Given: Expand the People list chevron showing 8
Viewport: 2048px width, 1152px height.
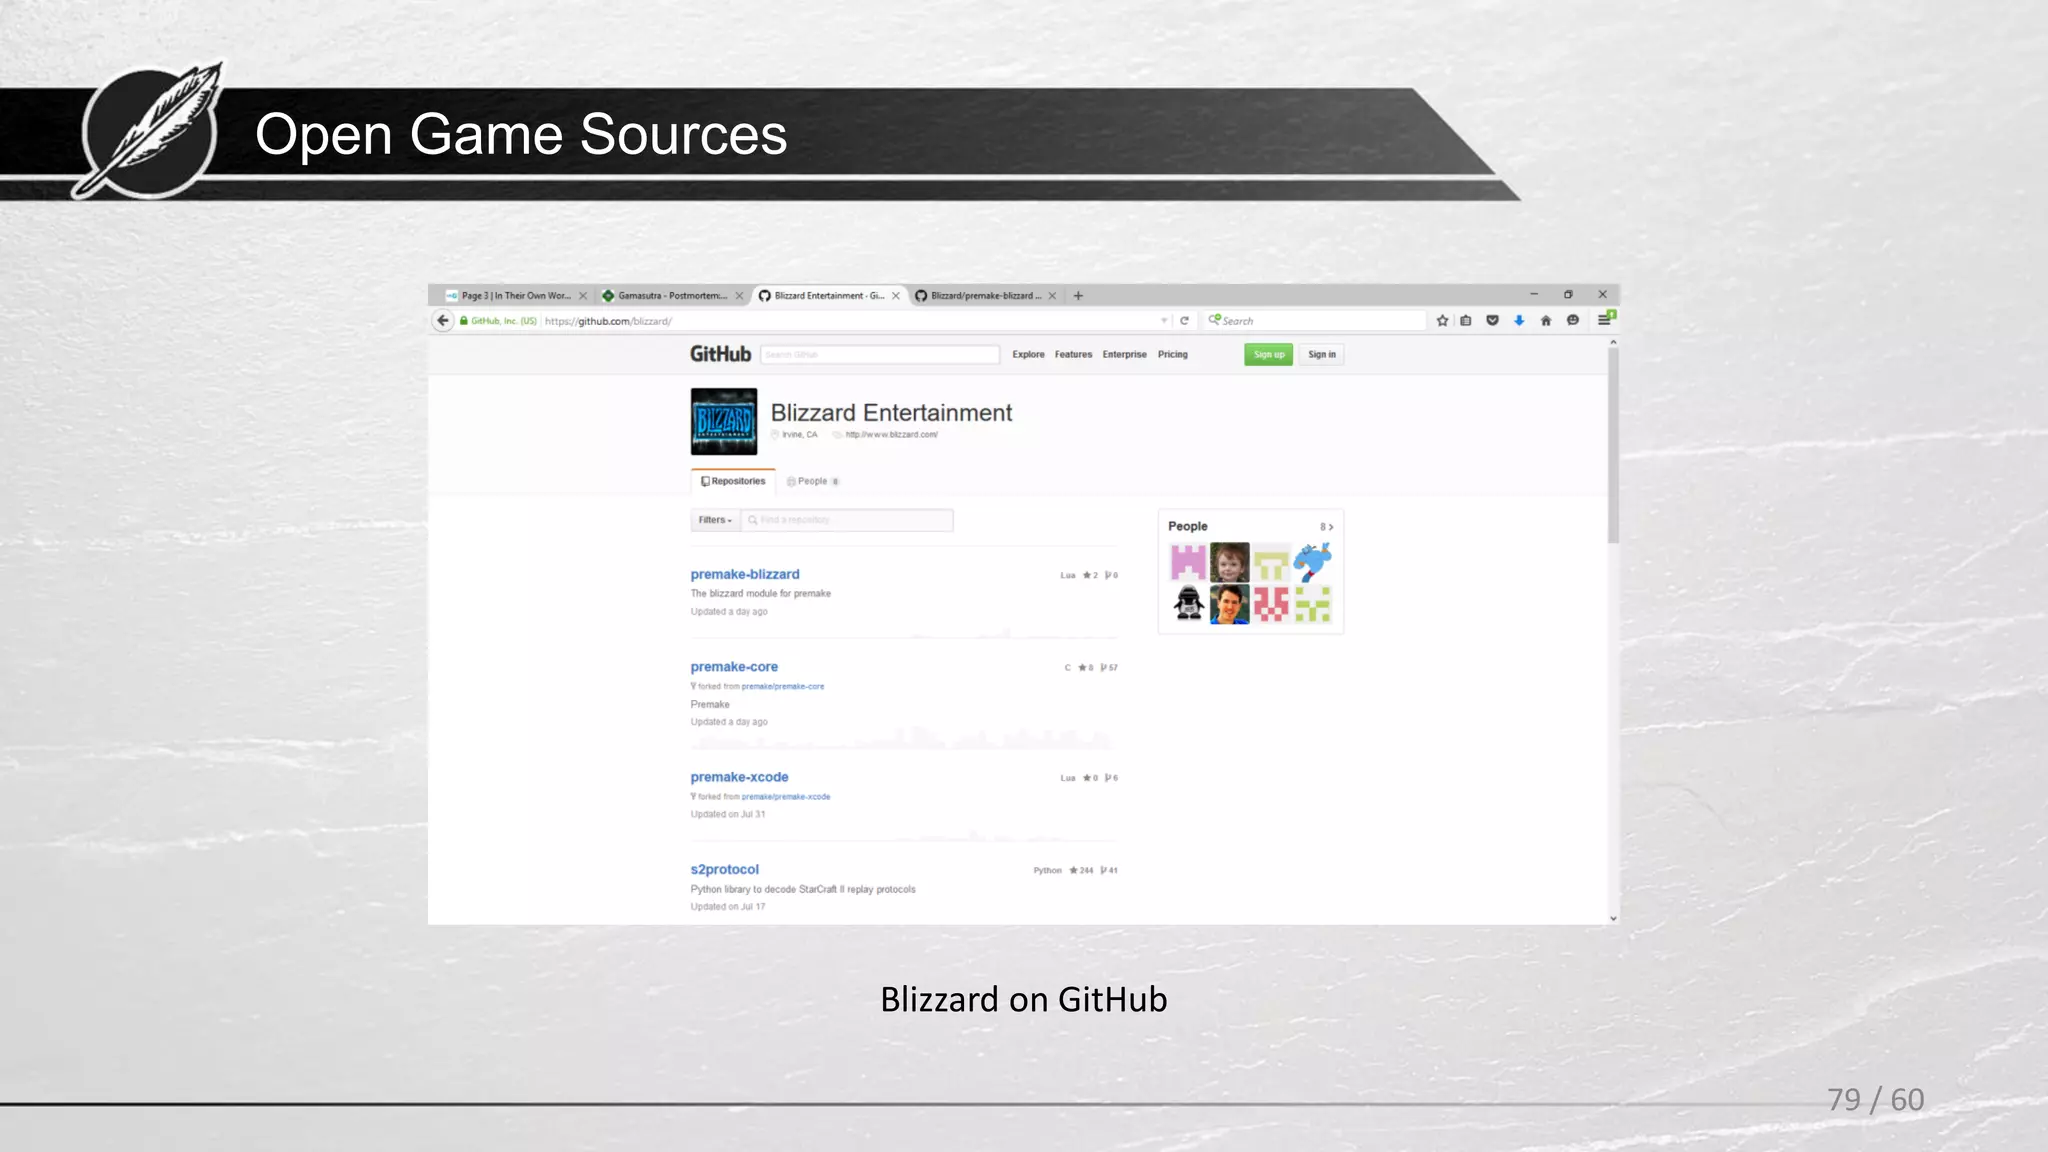Looking at the screenshot, I should click(1327, 527).
